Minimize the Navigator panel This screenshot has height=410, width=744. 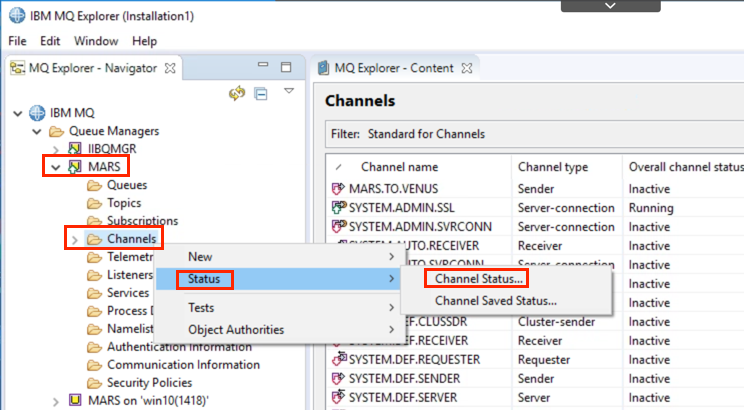[263, 65]
